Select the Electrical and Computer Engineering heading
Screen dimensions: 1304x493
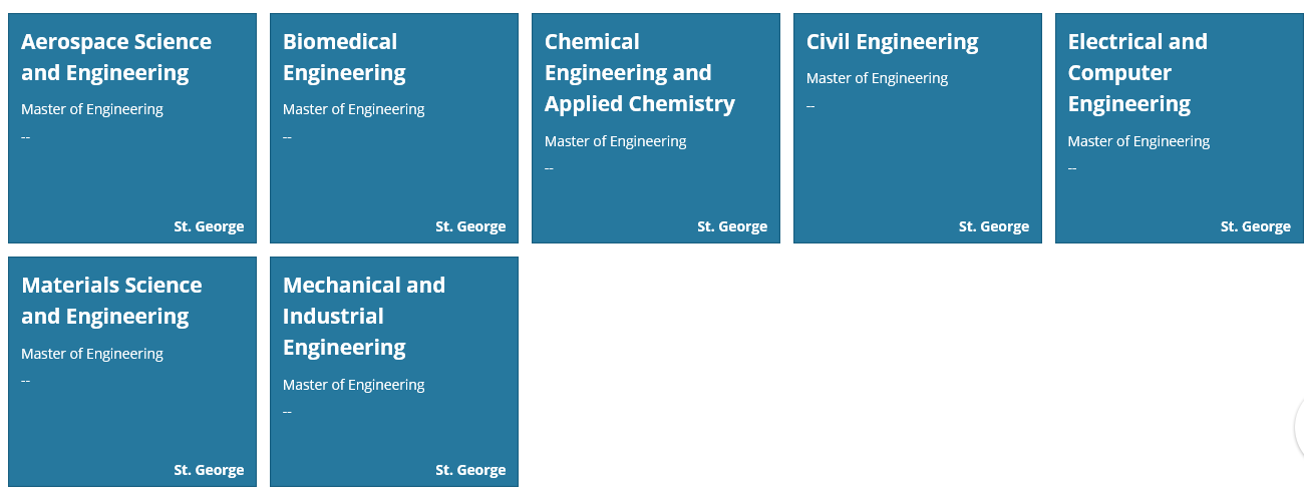1137,73
